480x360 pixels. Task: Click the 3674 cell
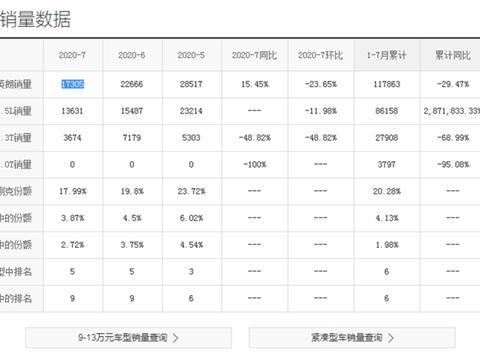point(72,138)
